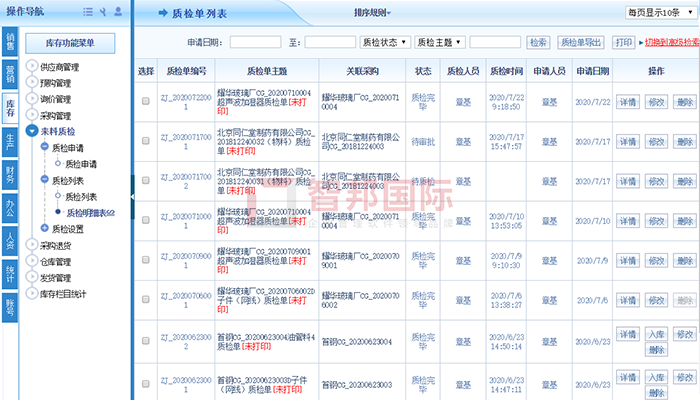Open the 质检明细表 tree item
This screenshot has height=400, width=700.
[x=90, y=213]
